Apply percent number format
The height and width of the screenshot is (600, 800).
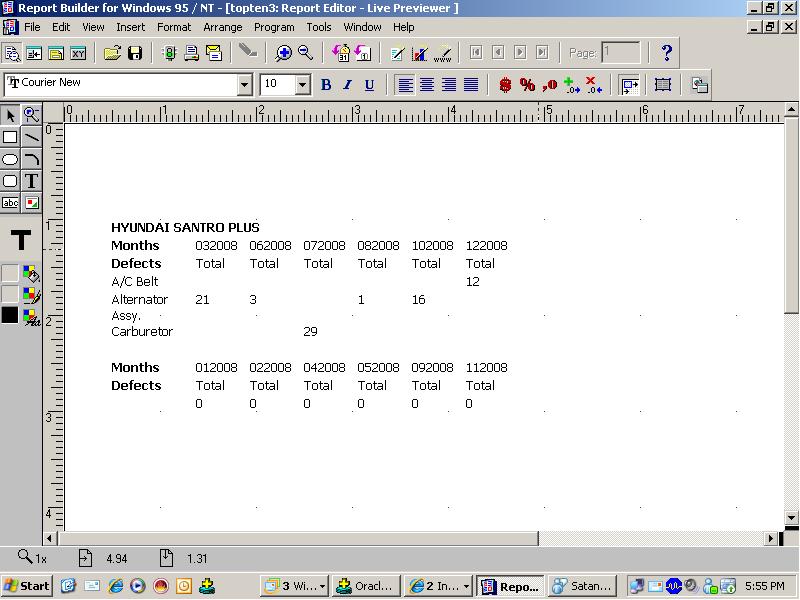coord(526,85)
